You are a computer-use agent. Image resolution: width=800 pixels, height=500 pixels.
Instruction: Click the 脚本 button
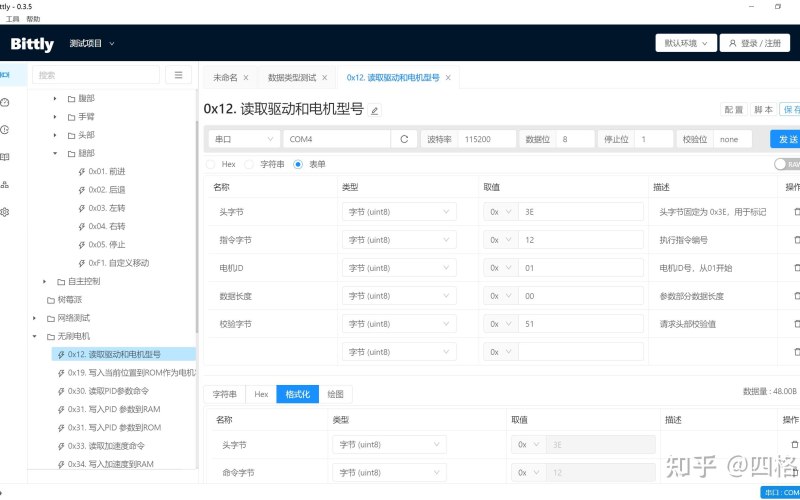pyautogui.click(x=763, y=110)
